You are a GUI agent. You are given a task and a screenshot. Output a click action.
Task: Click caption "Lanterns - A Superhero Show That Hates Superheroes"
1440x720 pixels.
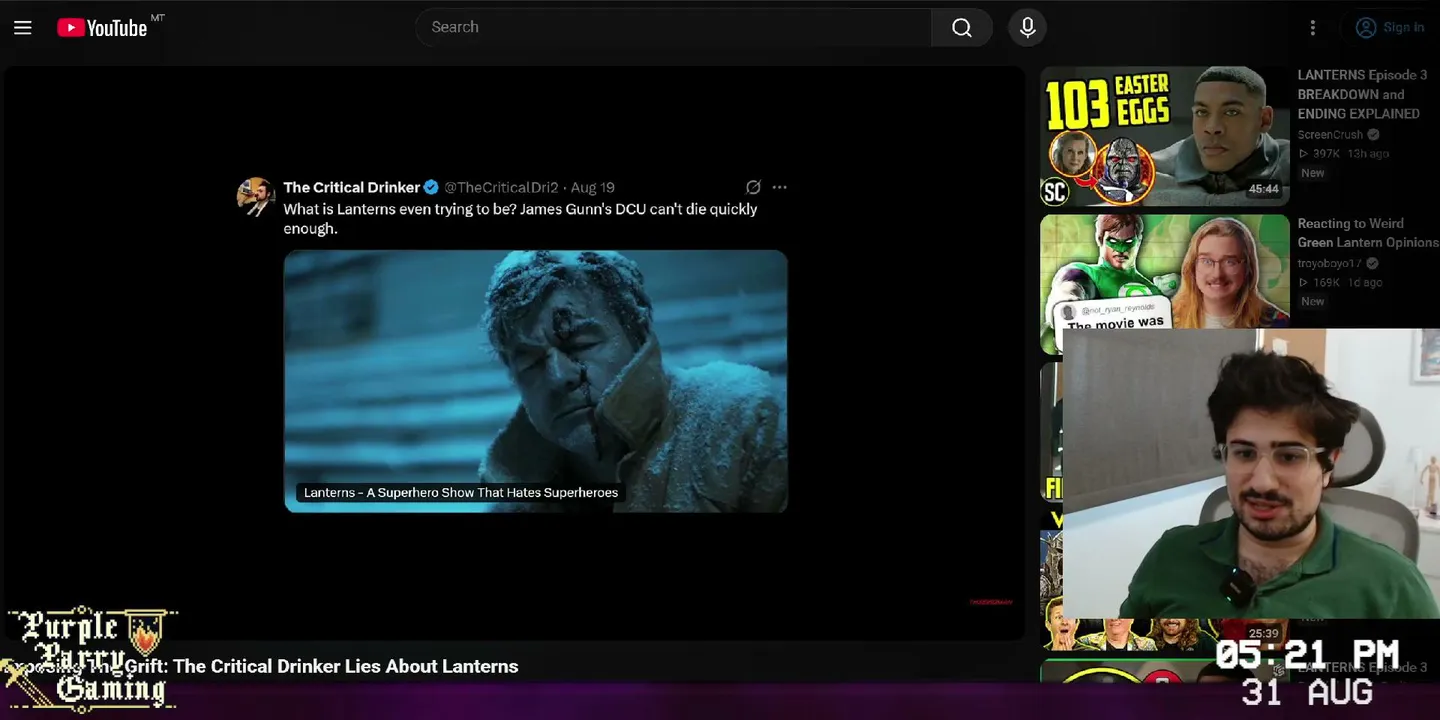tap(461, 492)
